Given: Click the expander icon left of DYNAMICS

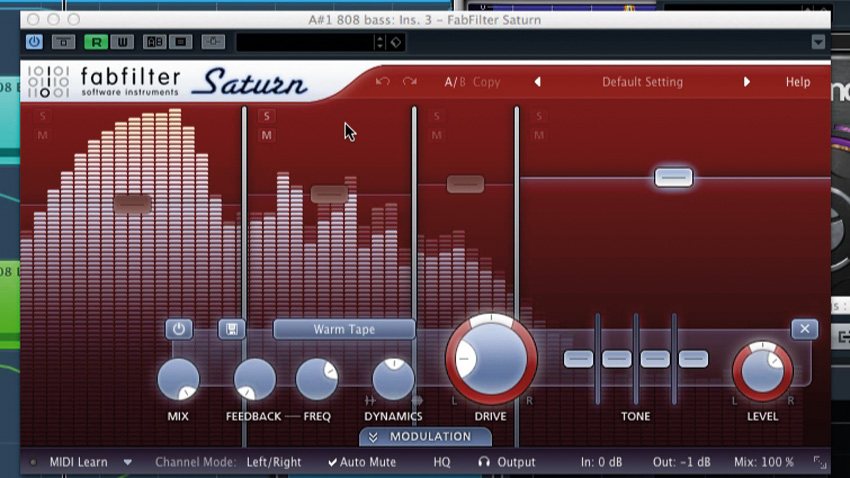Looking at the screenshot, I should pyautogui.click(x=370, y=401).
